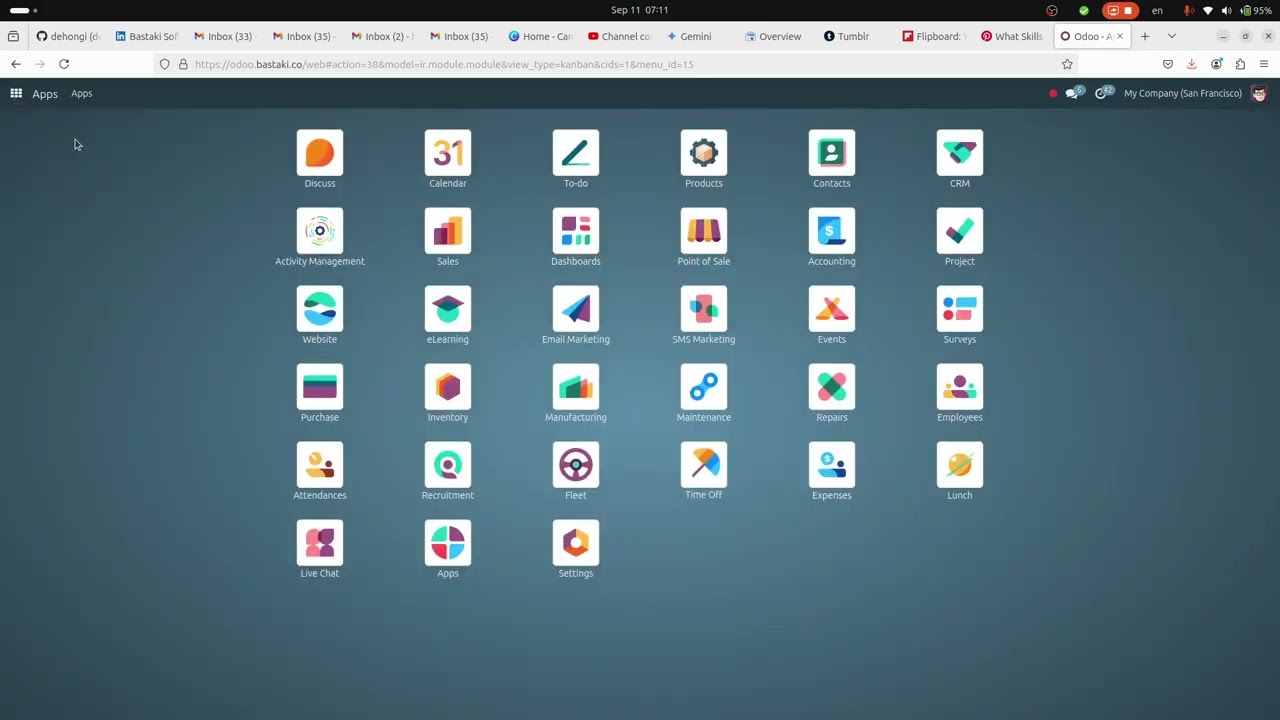Switch to the Inbox (33) Gmail tab
The image size is (1280, 720).
click(x=223, y=36)
